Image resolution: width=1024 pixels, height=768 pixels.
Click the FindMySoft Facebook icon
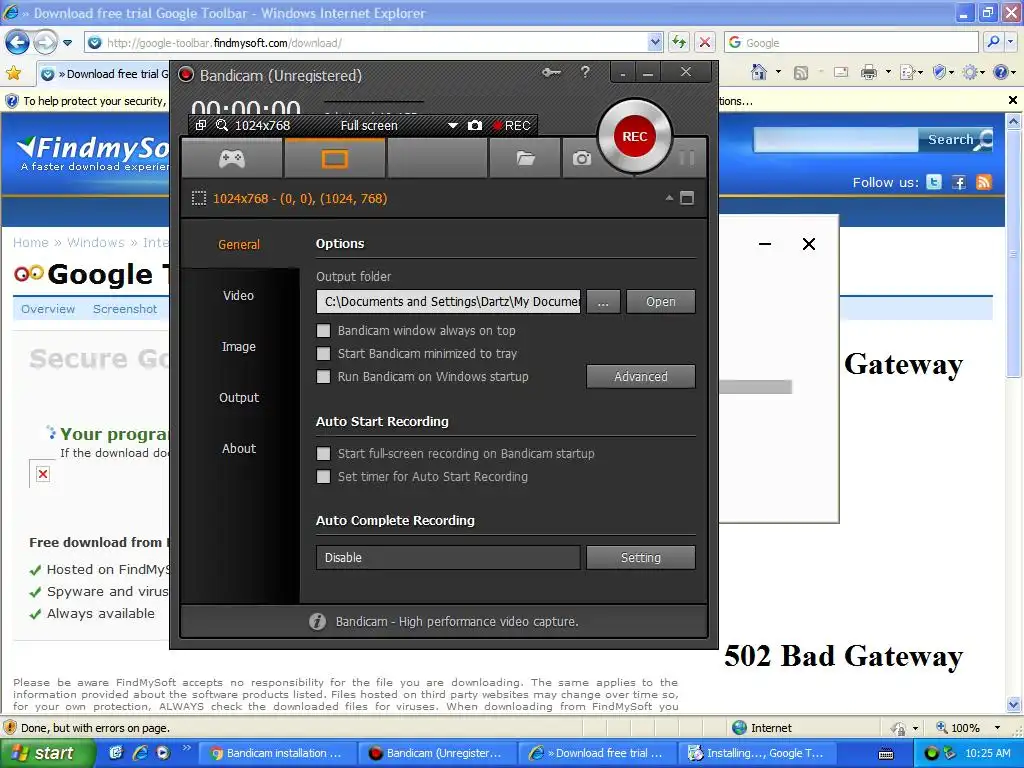point(959,182)
